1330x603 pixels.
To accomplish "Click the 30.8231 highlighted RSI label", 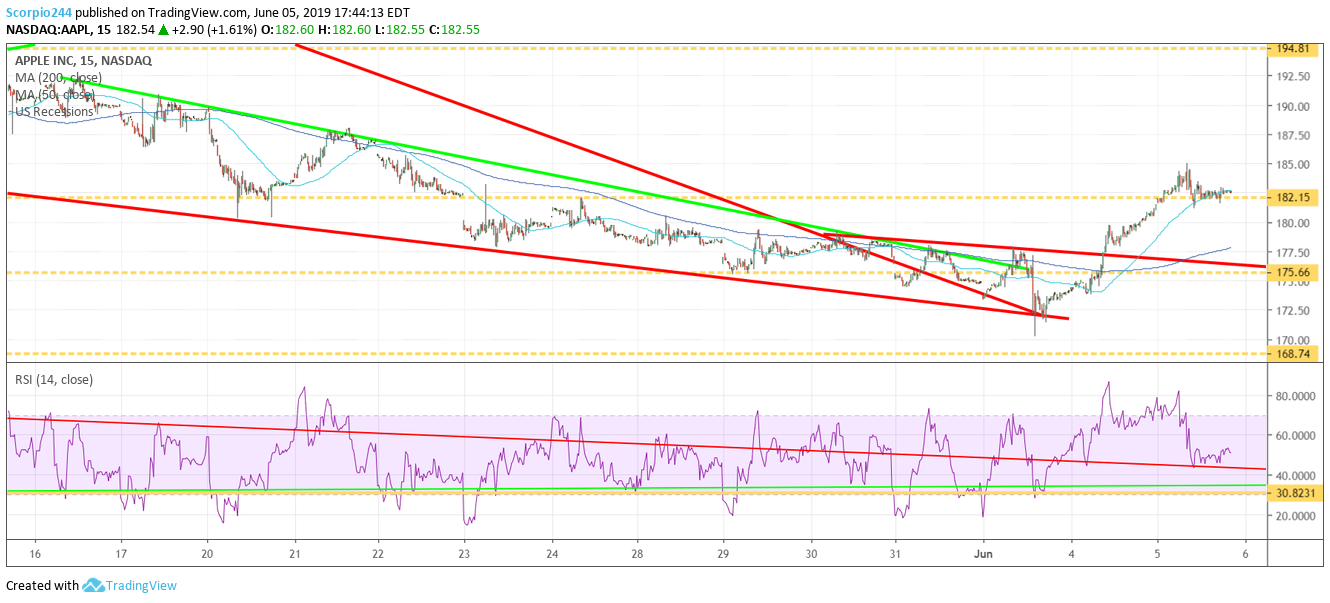I will click(1297, 494).
